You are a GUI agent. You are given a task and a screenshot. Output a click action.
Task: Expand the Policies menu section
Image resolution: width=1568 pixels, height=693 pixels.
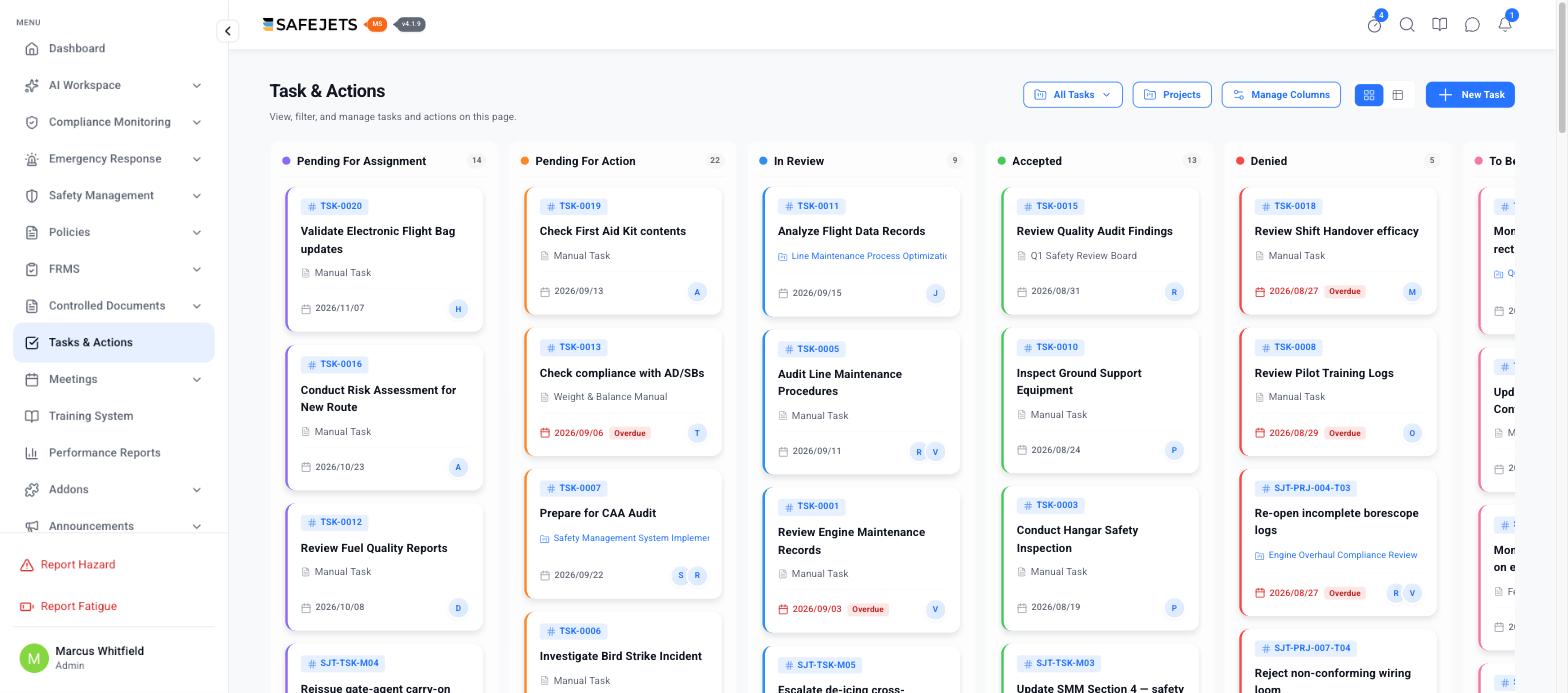pyautogui.click(x=114, y=233)
